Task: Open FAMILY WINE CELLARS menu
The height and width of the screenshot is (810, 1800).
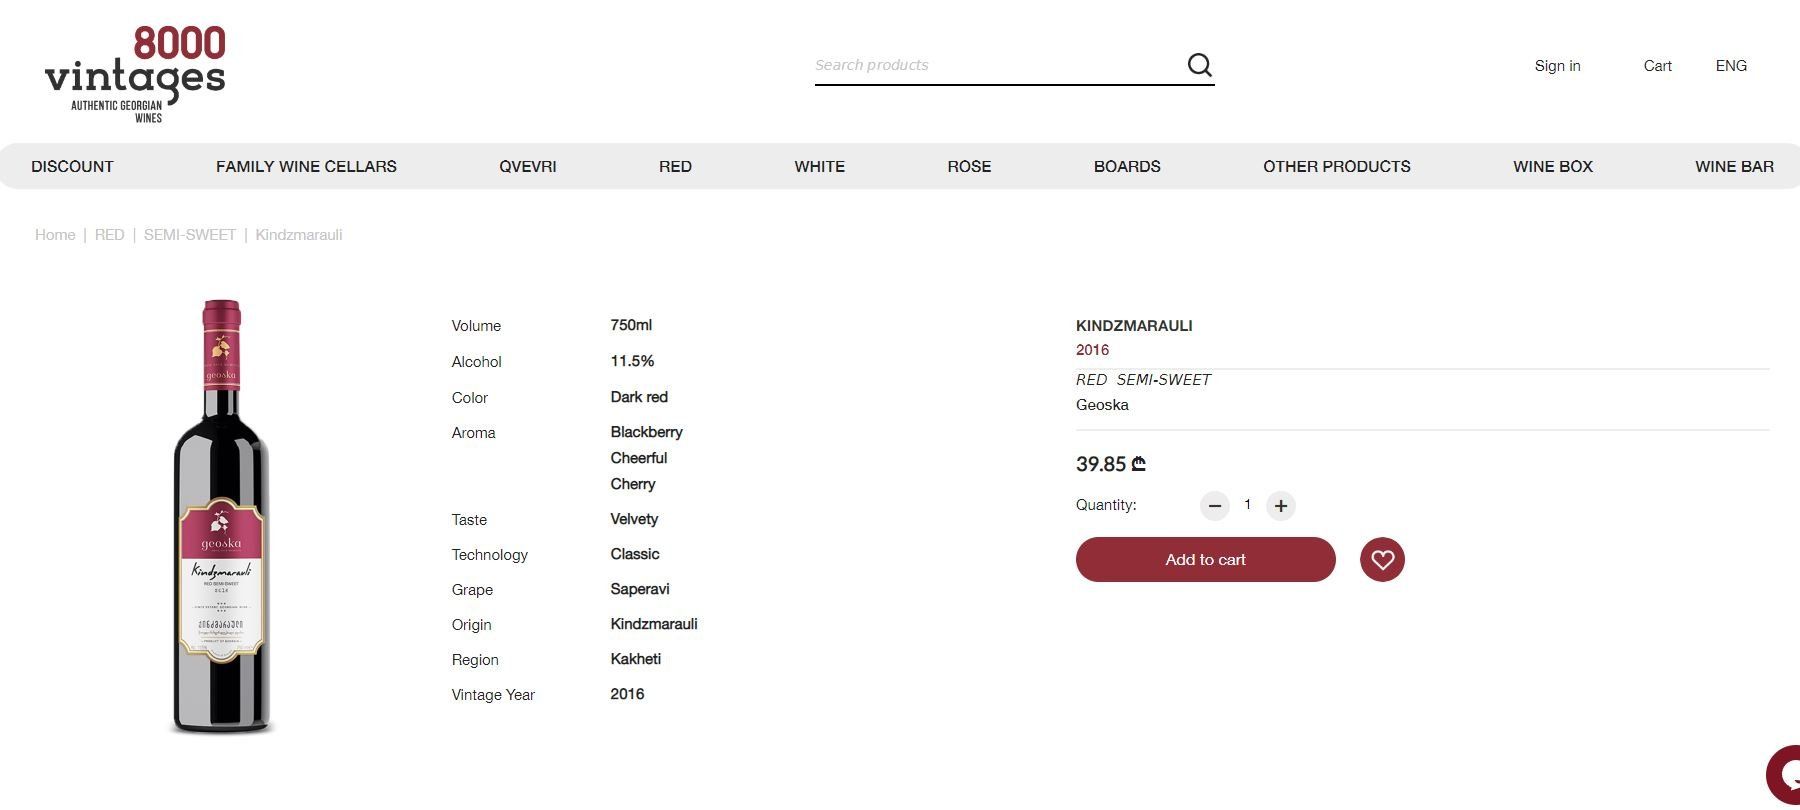Action: pyautogui.click(x=306, y=167)
